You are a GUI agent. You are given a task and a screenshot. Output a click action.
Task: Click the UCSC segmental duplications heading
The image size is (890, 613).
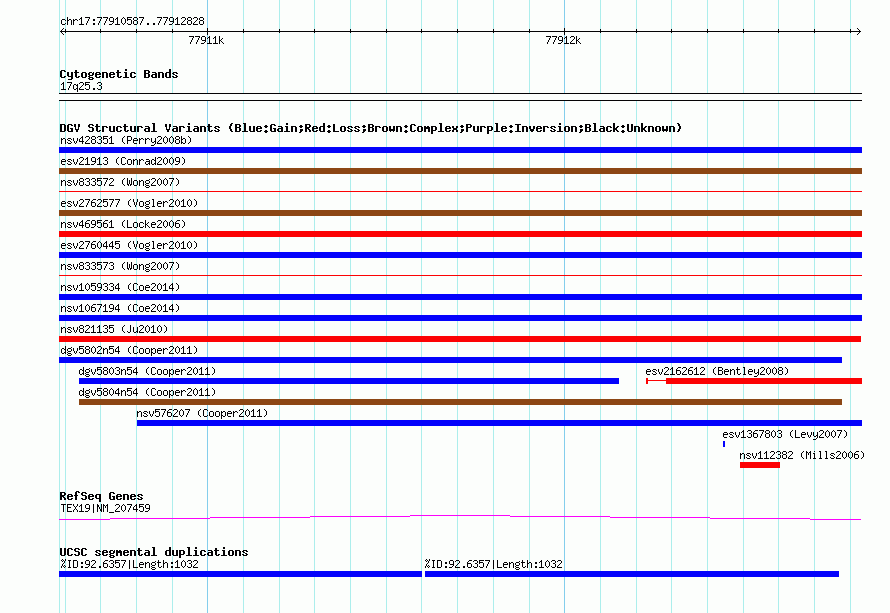point(154,552)
